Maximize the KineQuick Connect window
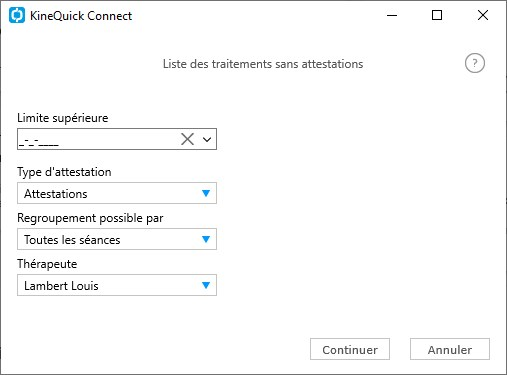The image size is (507, 375). coord(437,15)
